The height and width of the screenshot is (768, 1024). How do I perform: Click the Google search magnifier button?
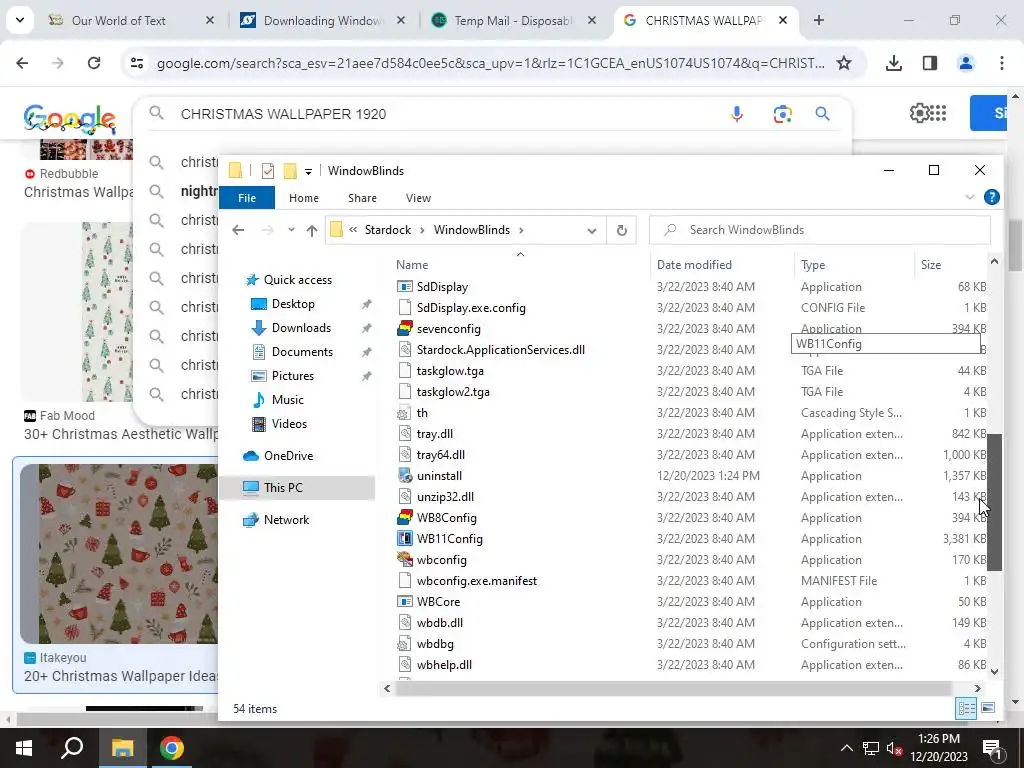point(822,114)
